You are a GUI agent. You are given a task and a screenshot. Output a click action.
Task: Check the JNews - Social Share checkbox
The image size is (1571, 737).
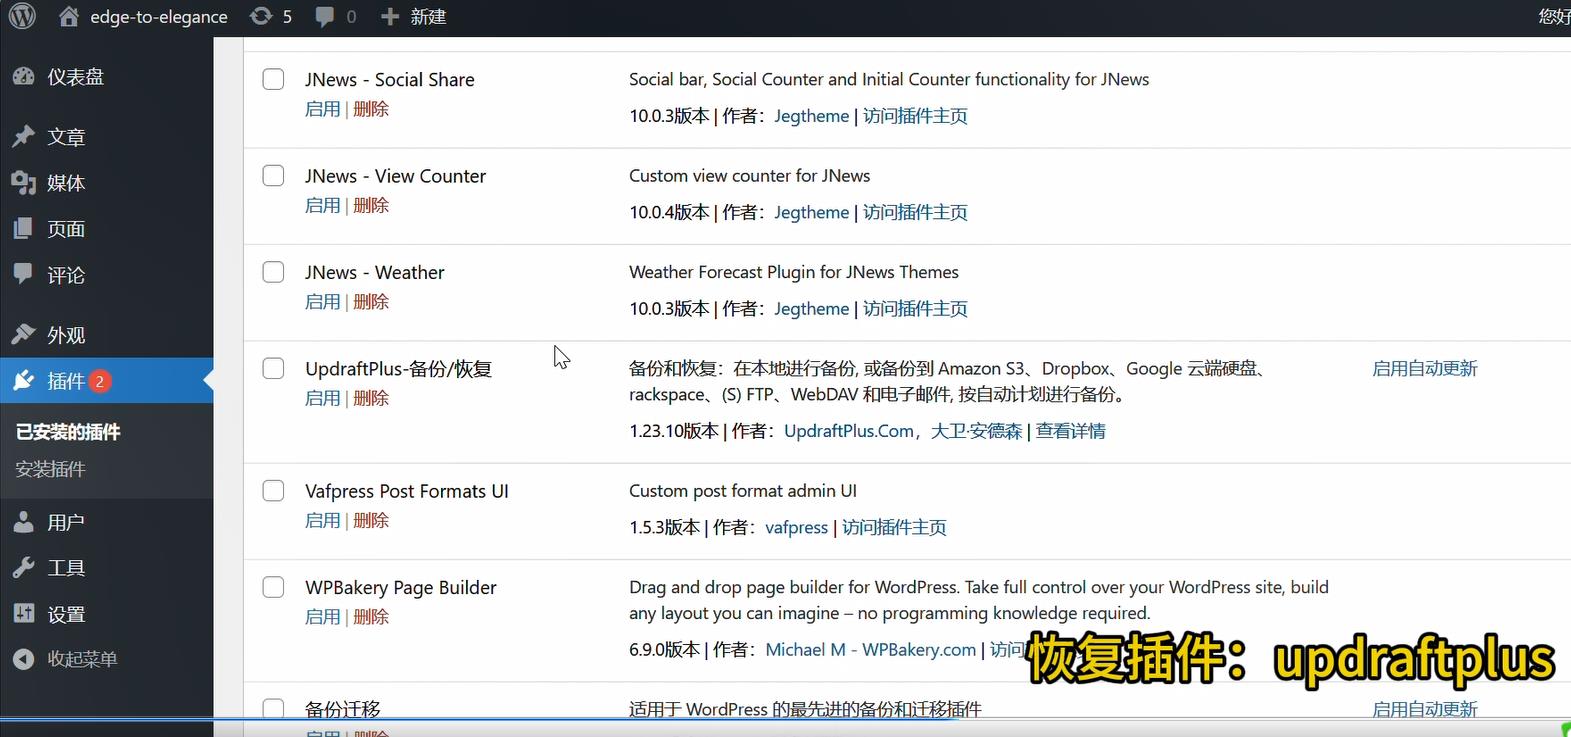tap(273, 80)
